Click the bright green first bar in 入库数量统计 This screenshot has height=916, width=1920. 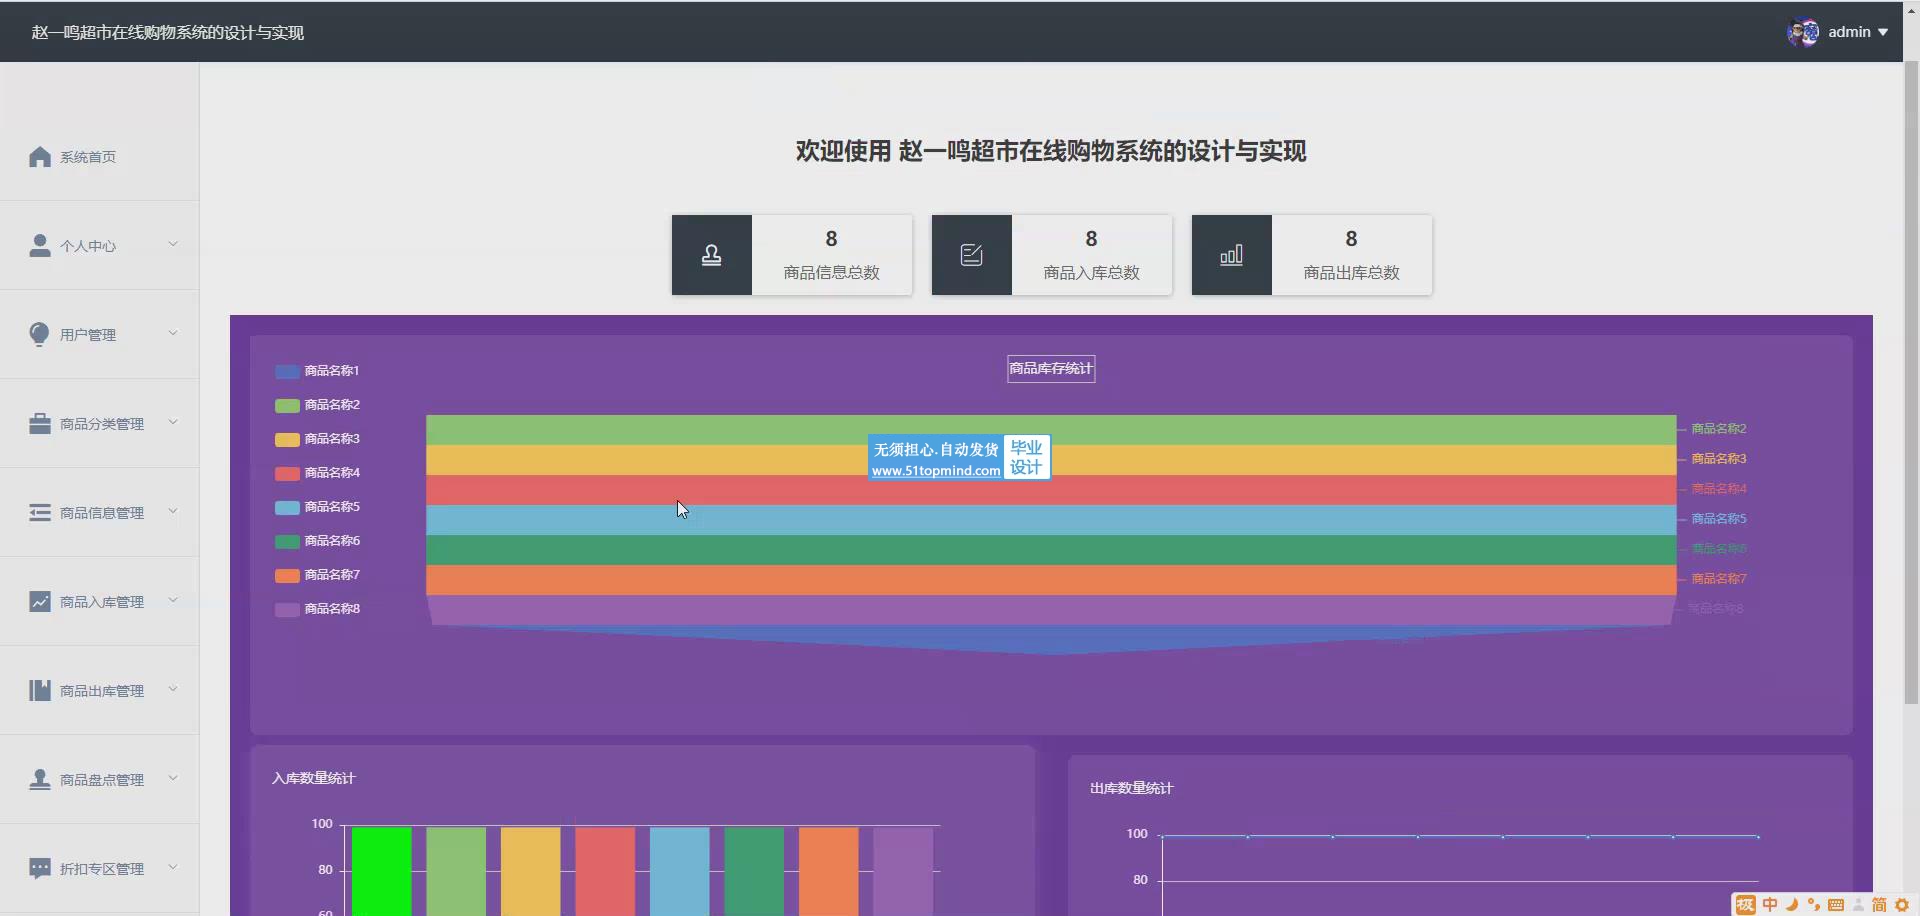coord(381,871)
